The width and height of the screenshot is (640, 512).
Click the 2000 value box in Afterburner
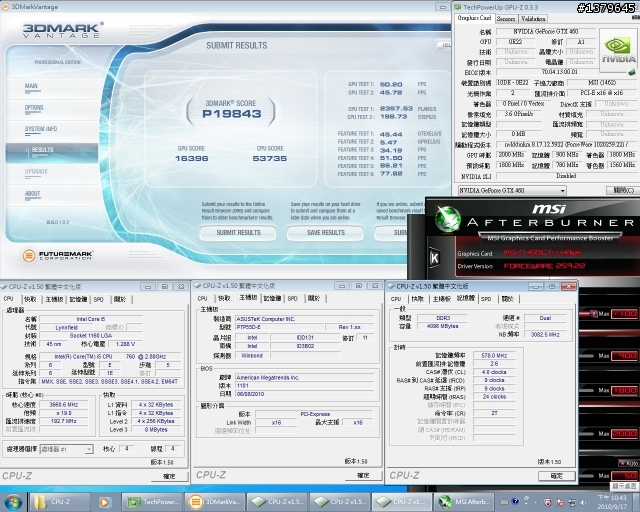coord(624,433)
